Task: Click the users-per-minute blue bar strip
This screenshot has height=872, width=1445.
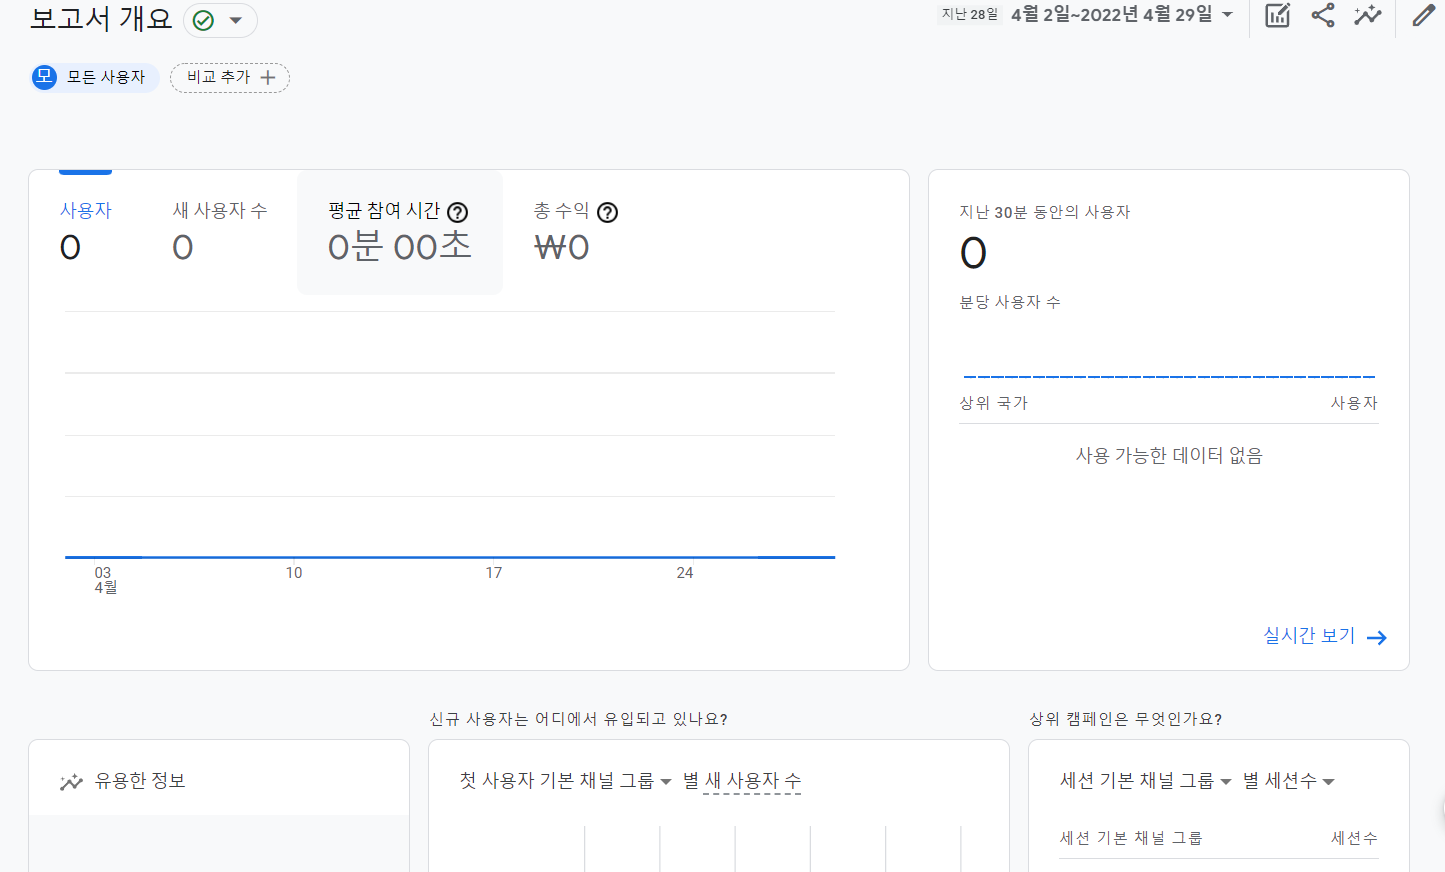Action: pos(1169,376)
